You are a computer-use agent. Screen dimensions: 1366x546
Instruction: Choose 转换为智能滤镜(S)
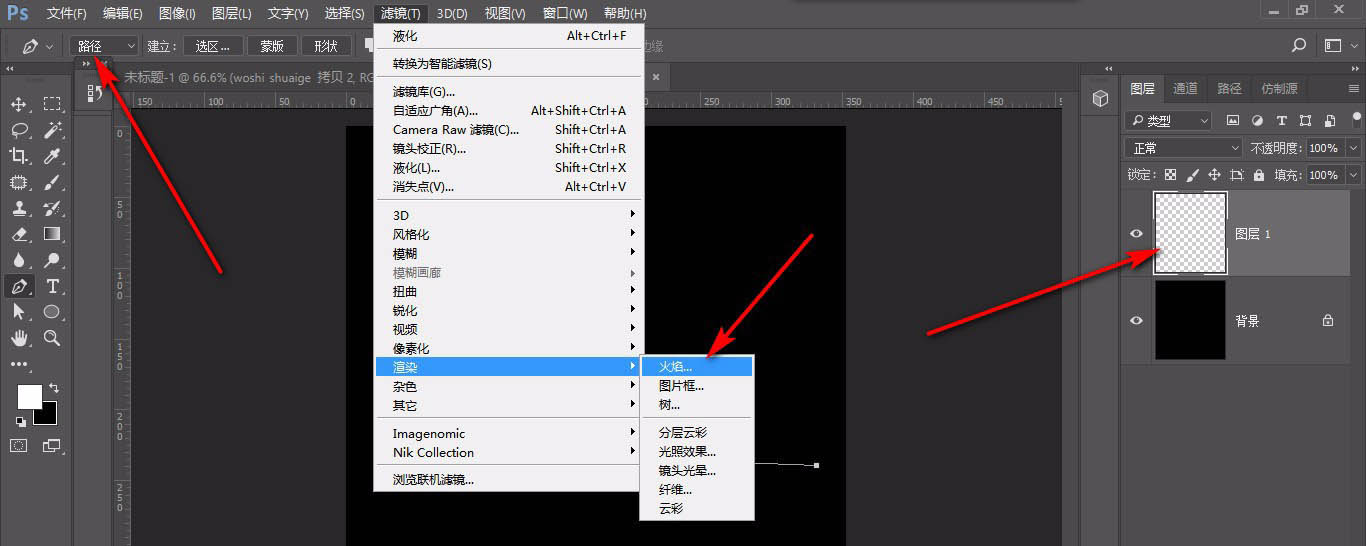tap(508, 63)
